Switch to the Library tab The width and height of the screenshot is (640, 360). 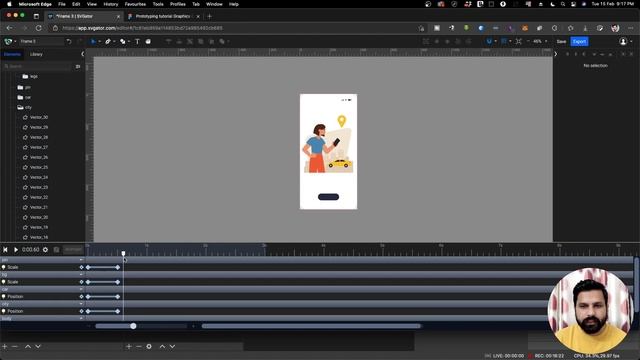36,54
